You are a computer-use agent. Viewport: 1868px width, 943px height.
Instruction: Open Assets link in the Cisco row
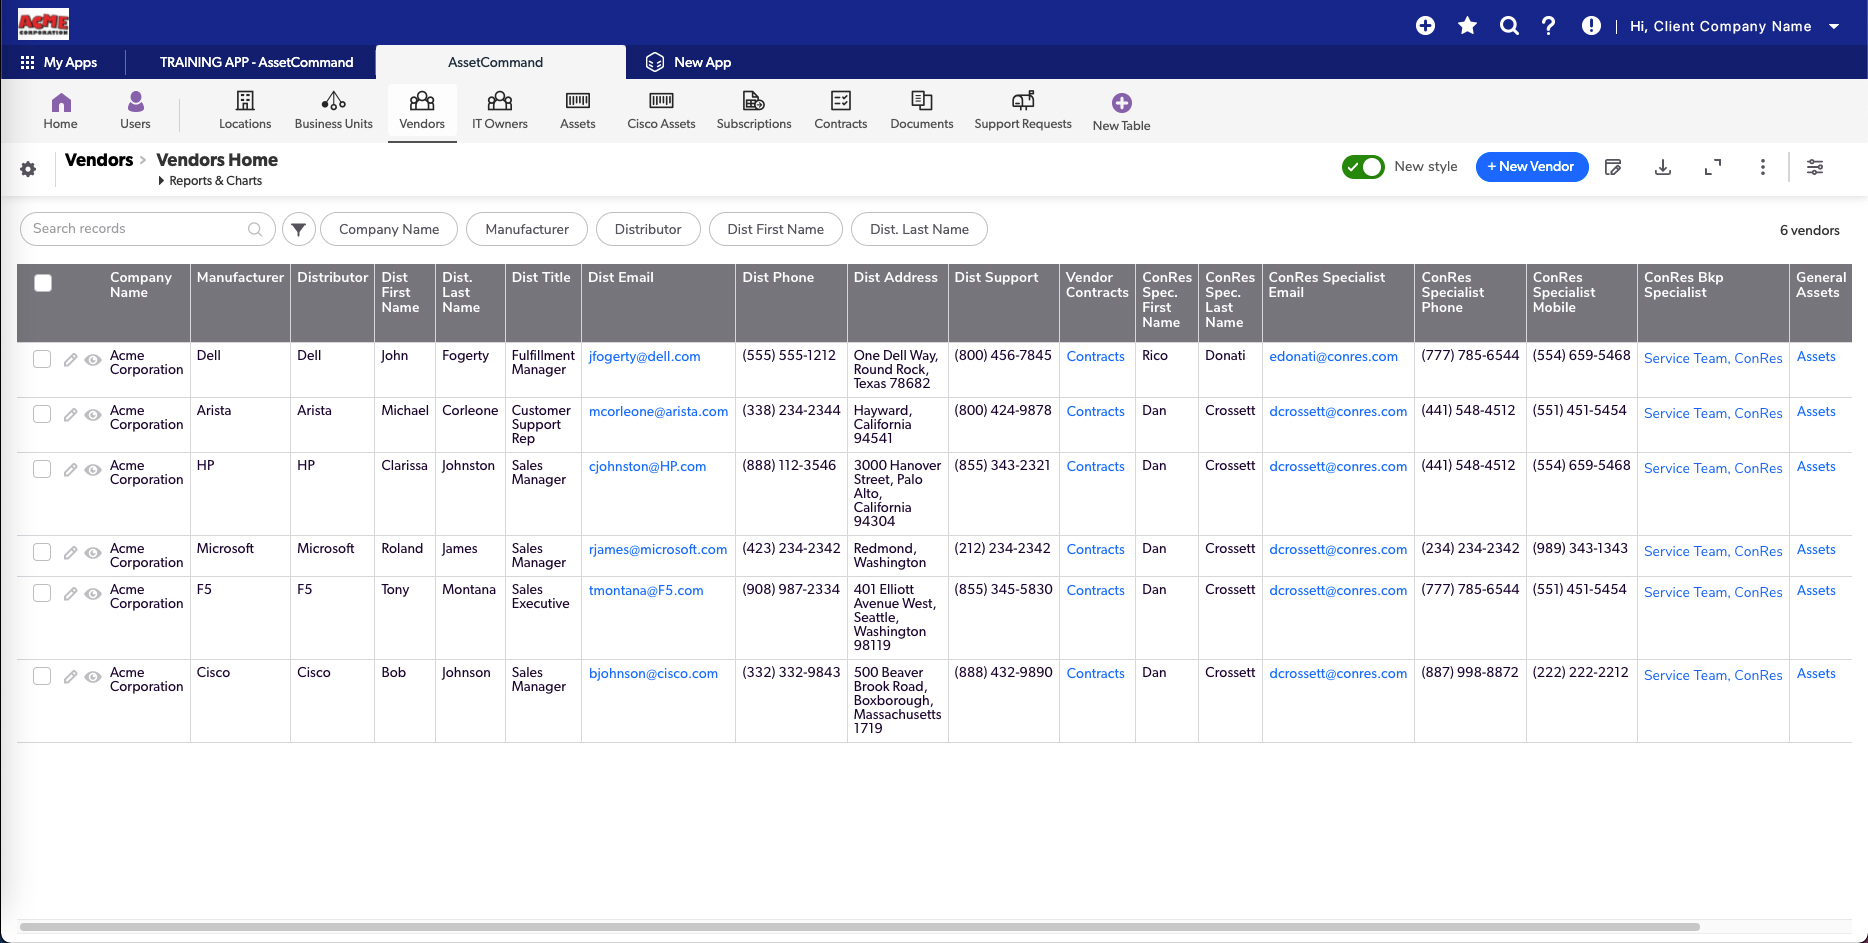coord(1816,674)
